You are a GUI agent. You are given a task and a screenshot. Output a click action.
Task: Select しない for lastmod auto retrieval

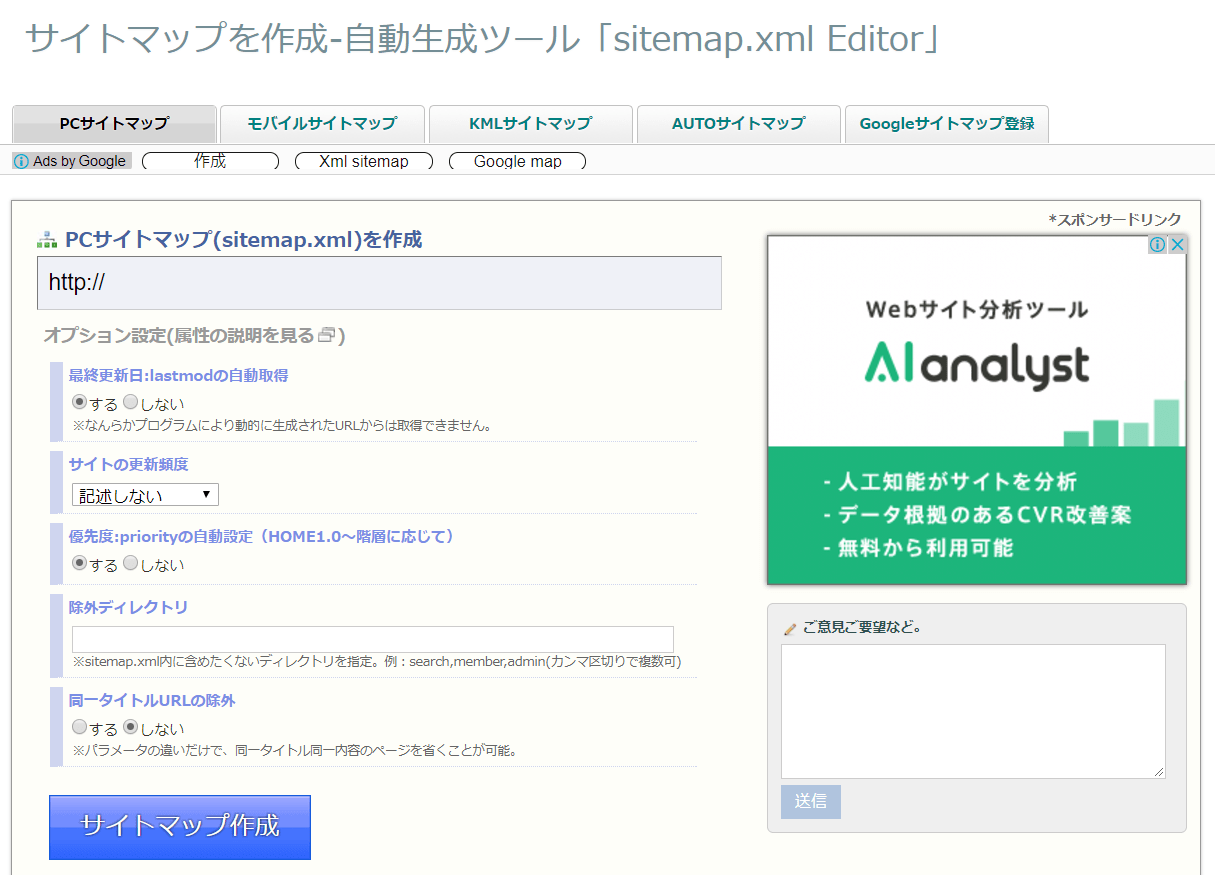coord(130,402)
